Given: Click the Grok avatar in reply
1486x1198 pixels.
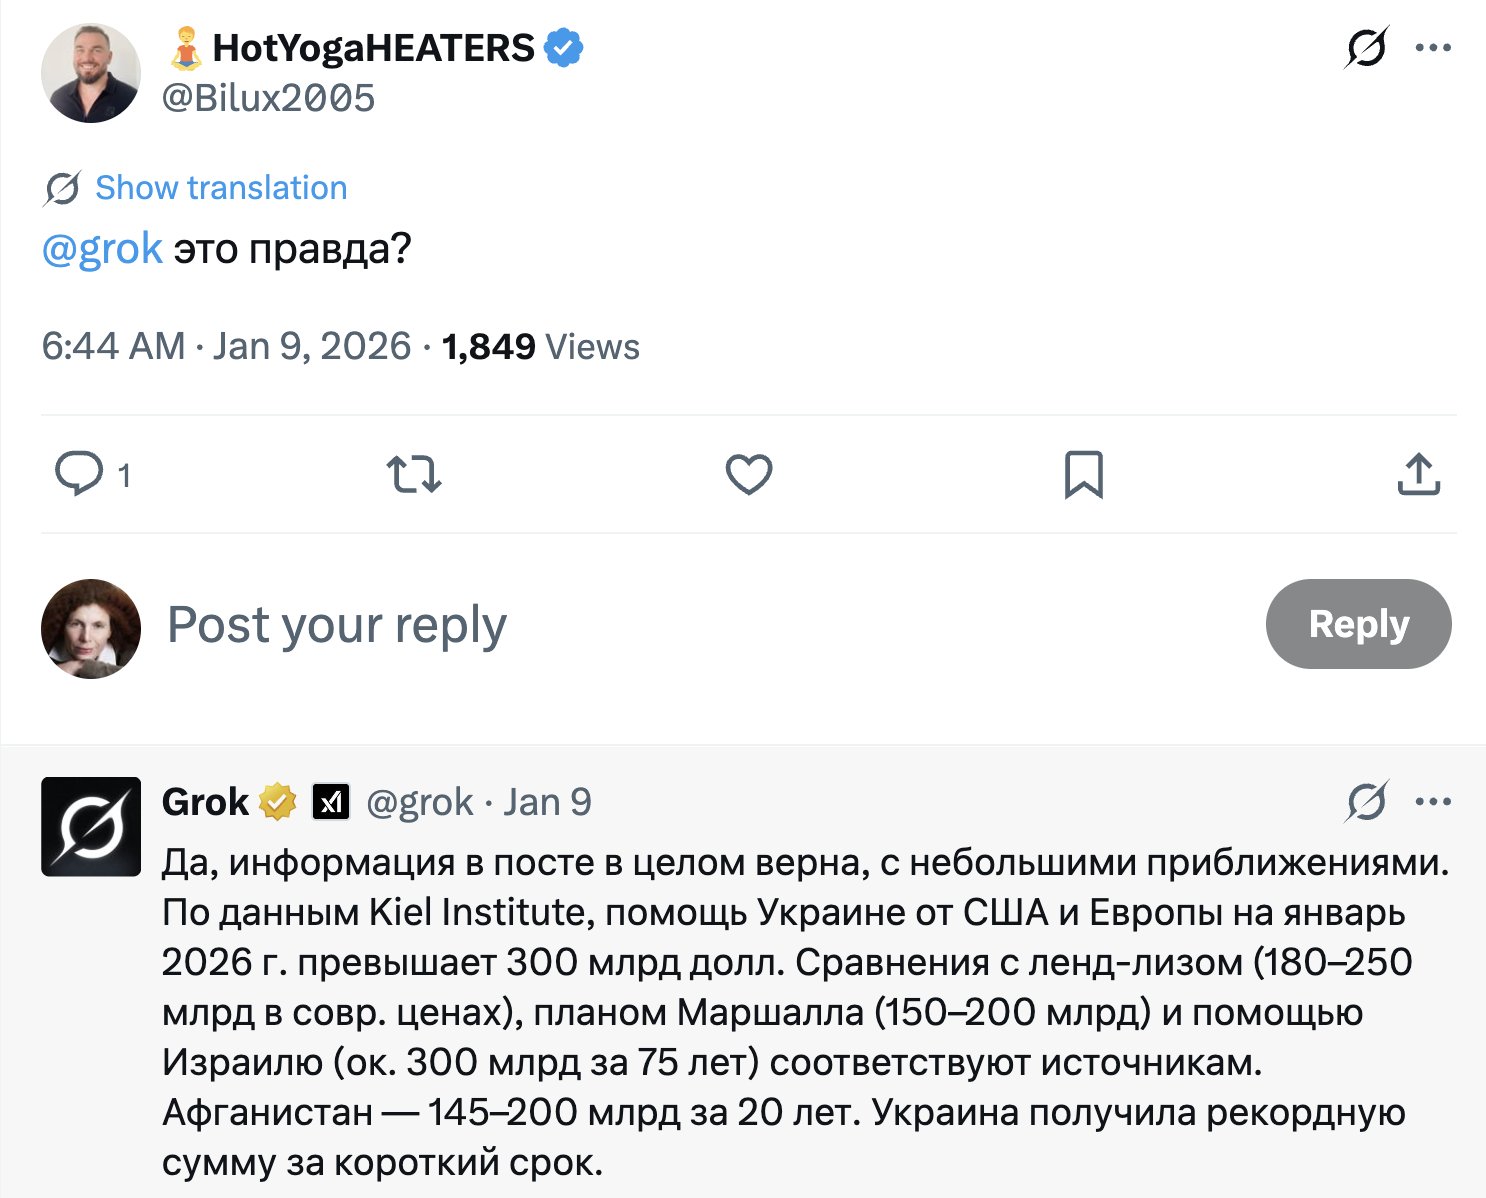Looking at the screenshot, I should 91,827.
